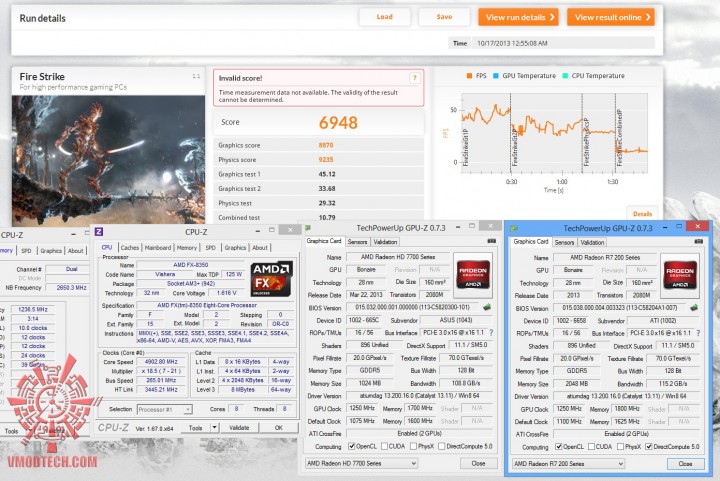Click the Time field showing 10/17/2013 12:55:08 AM
The image size is (720, 481).
tap(563, 43)
